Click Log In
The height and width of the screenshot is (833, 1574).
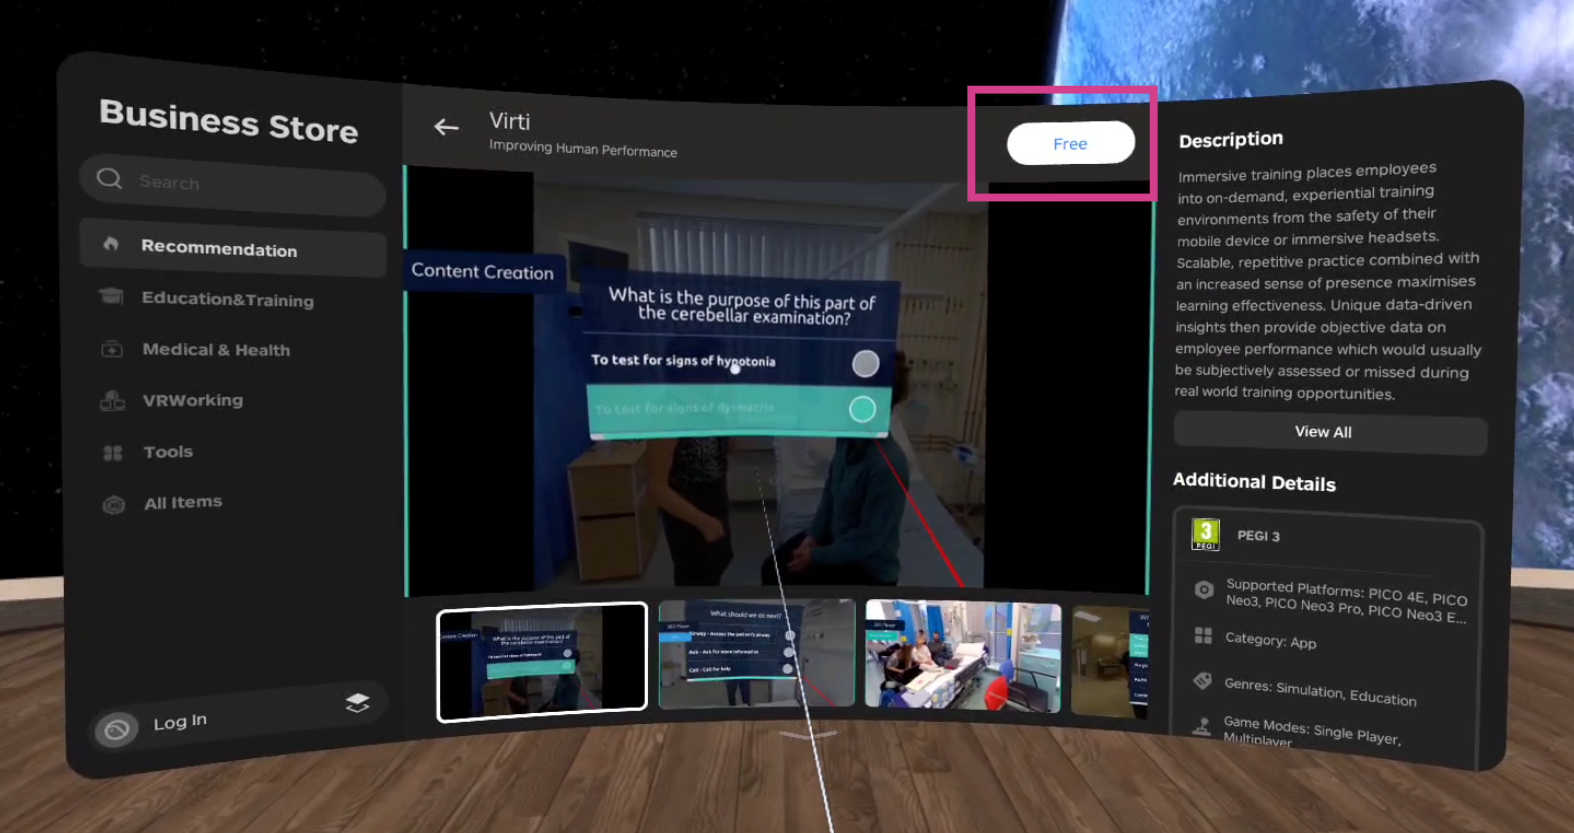click(x=180, y=722)
